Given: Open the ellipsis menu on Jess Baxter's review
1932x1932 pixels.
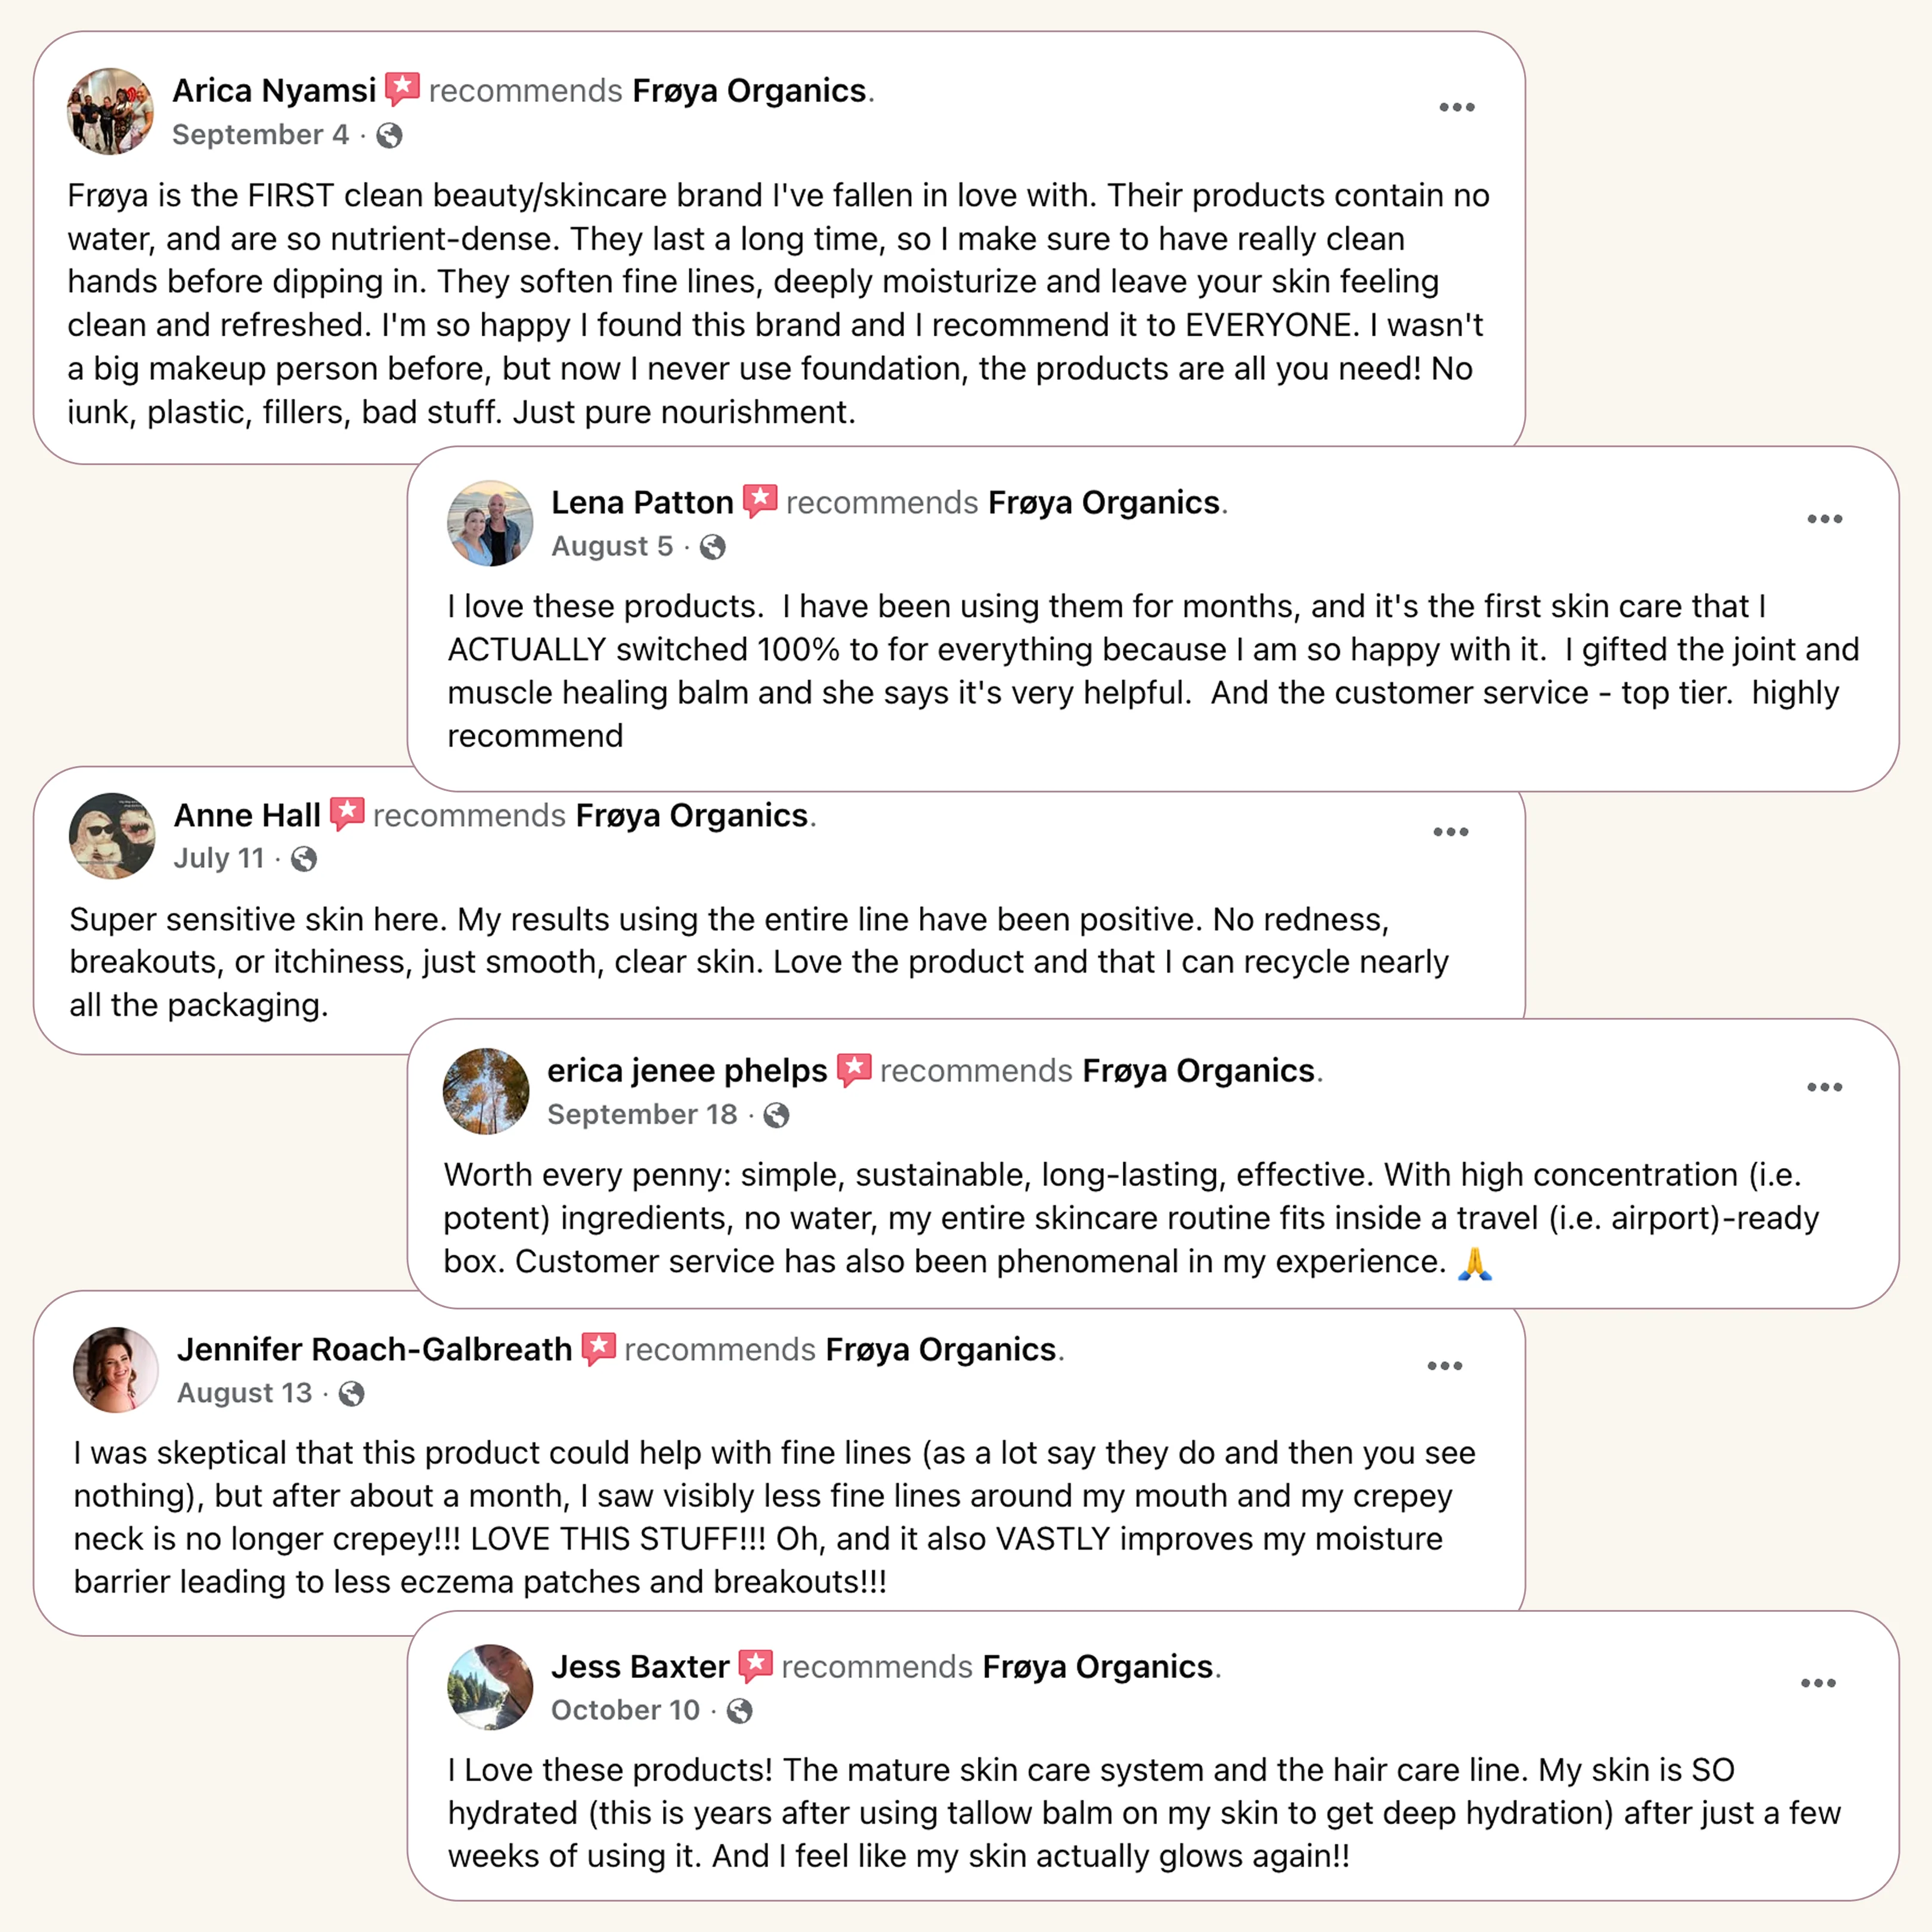Looking at the screenshot, I should click(x=1818, y=1683).
